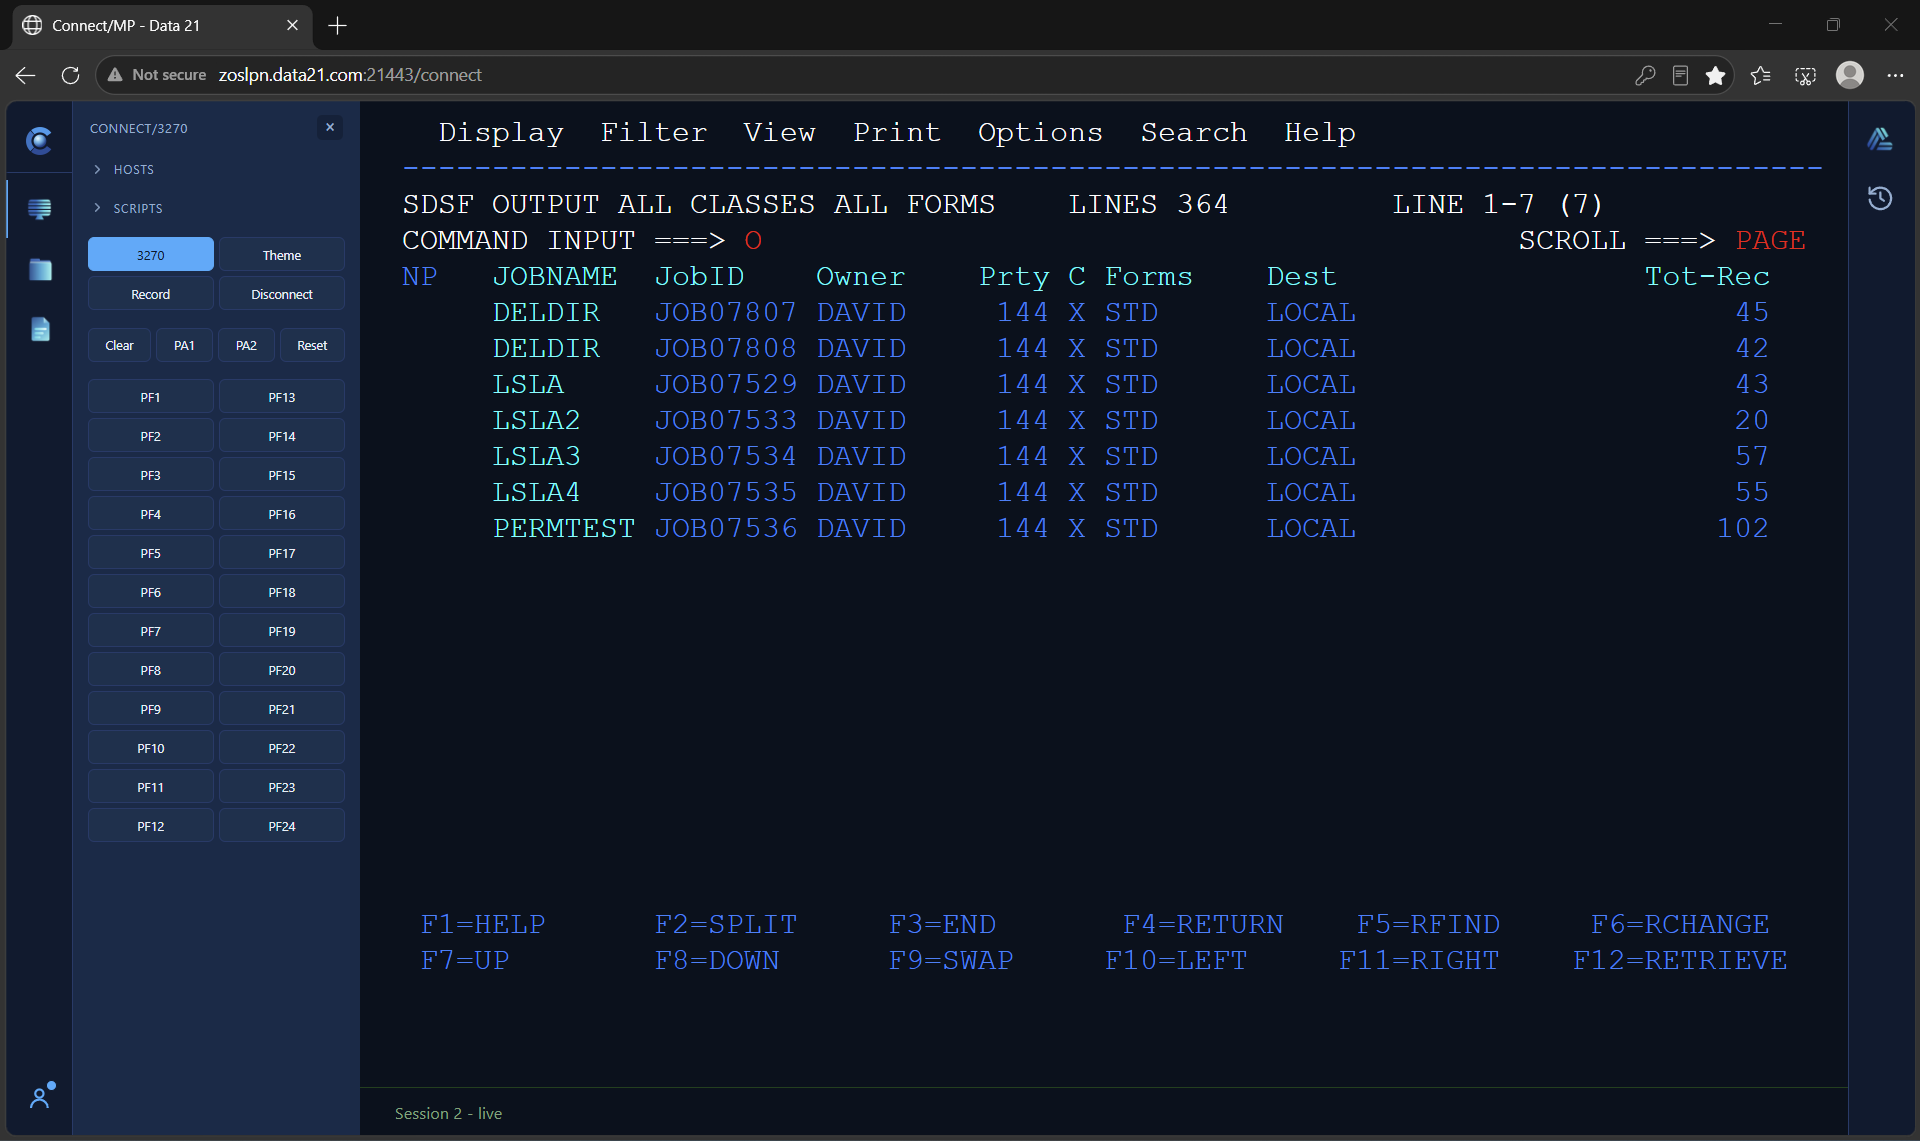Open the Options menu in SDSF

[x=1040, y=133]
